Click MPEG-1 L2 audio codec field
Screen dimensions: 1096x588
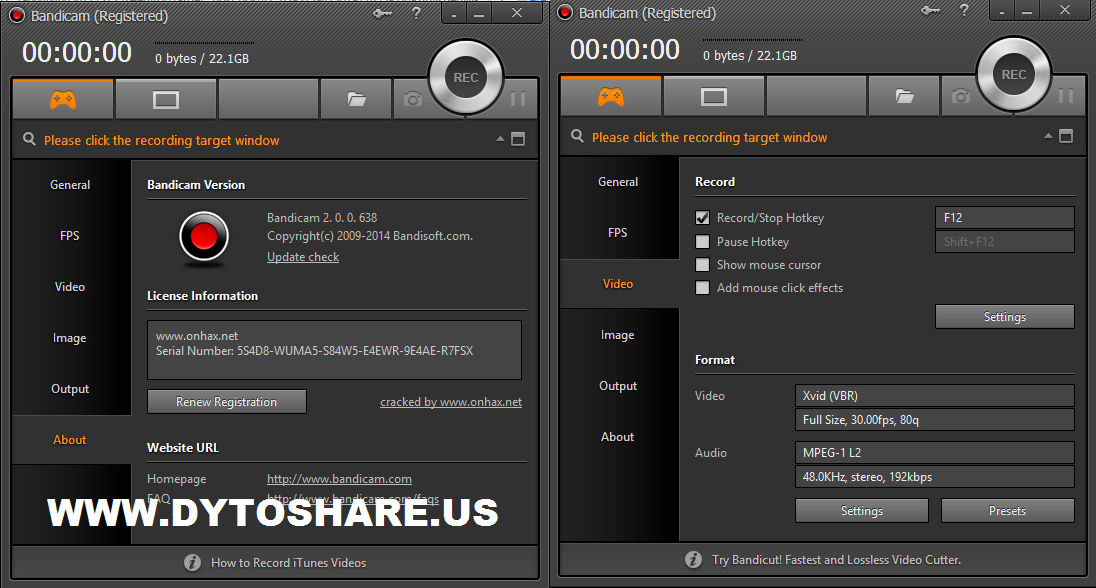tap(935, 452)
